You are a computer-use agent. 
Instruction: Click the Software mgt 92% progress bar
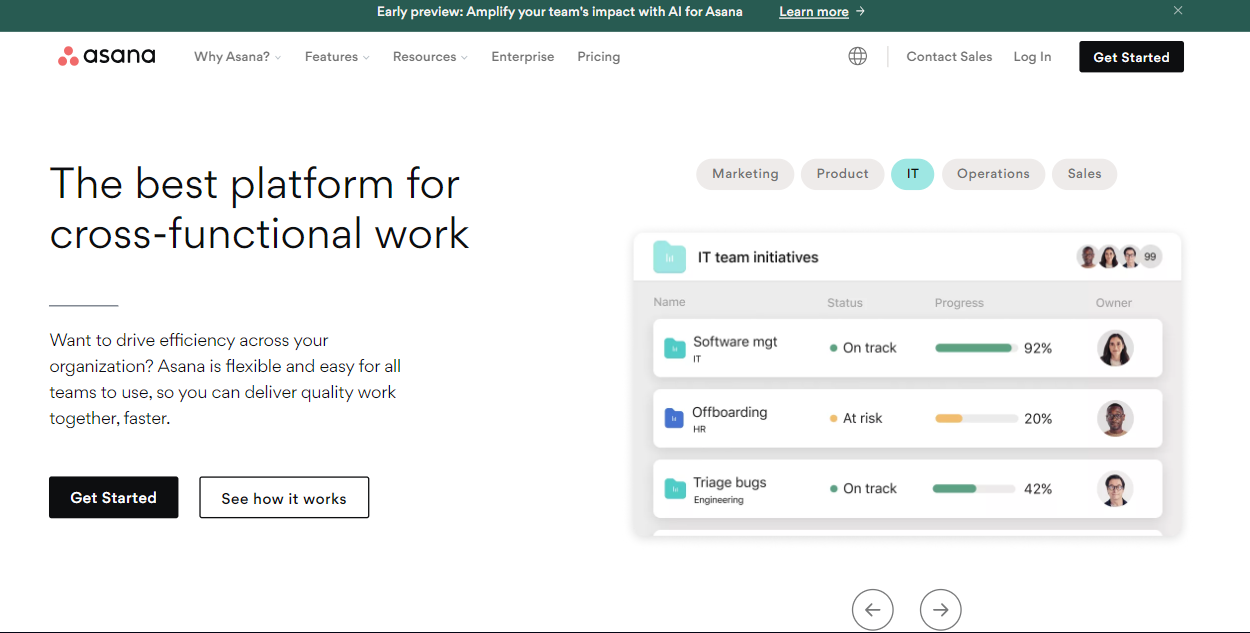pyautogui.click(x=976, y=348)
